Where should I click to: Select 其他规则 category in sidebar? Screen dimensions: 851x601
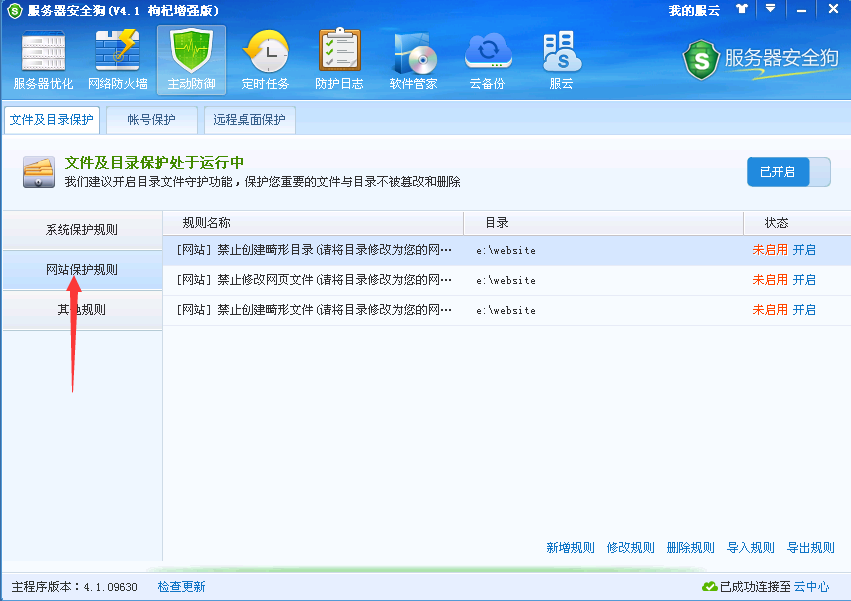click(82, 310)
